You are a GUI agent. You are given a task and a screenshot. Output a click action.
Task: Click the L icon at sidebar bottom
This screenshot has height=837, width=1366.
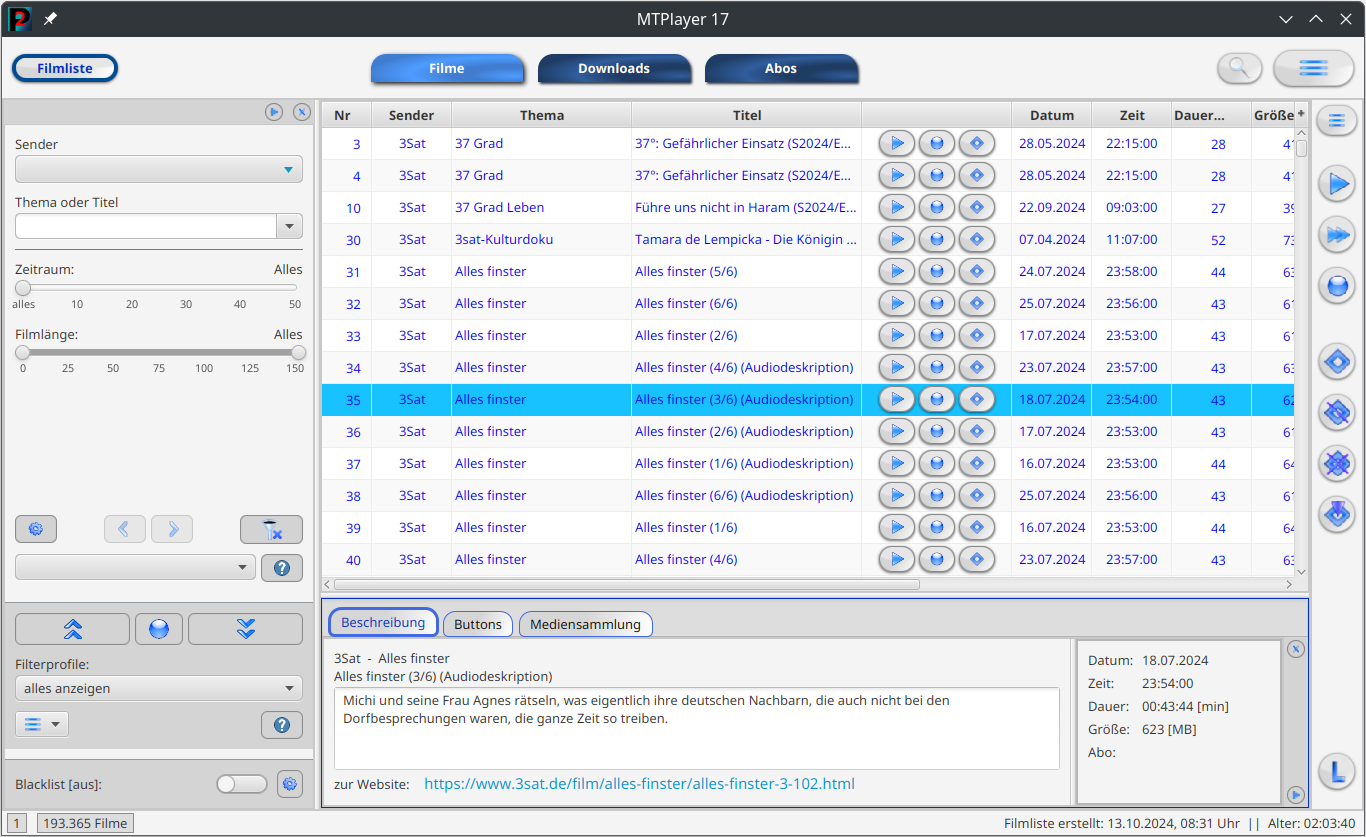click(1336, 770)
